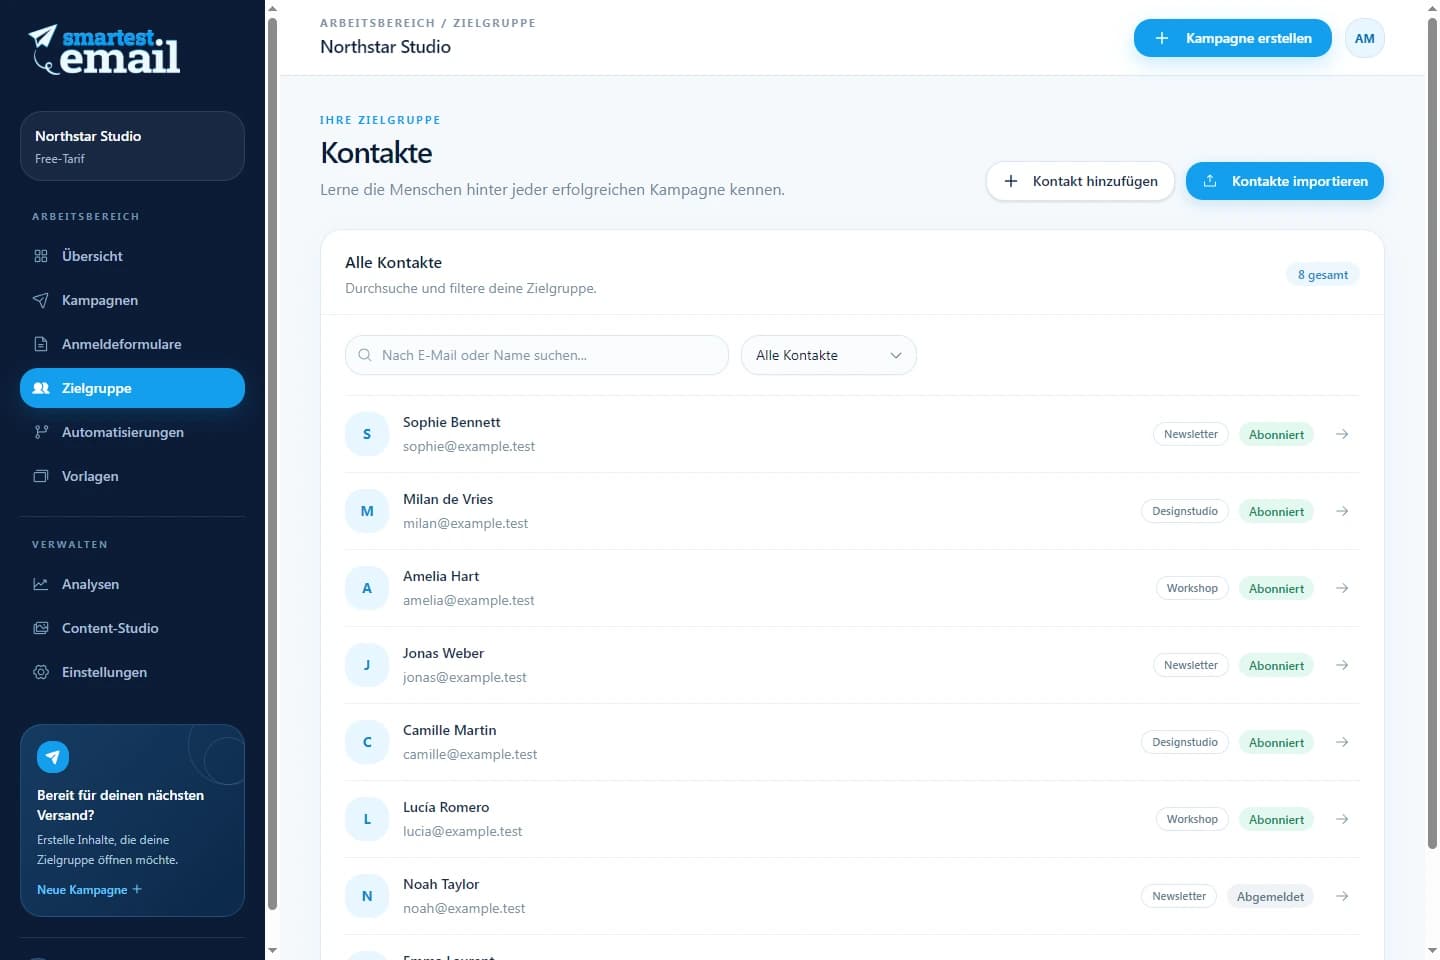Click the Automatisierungen branch icon
Viewport: 1440px width, 960px height.
[x=41, y=432]
